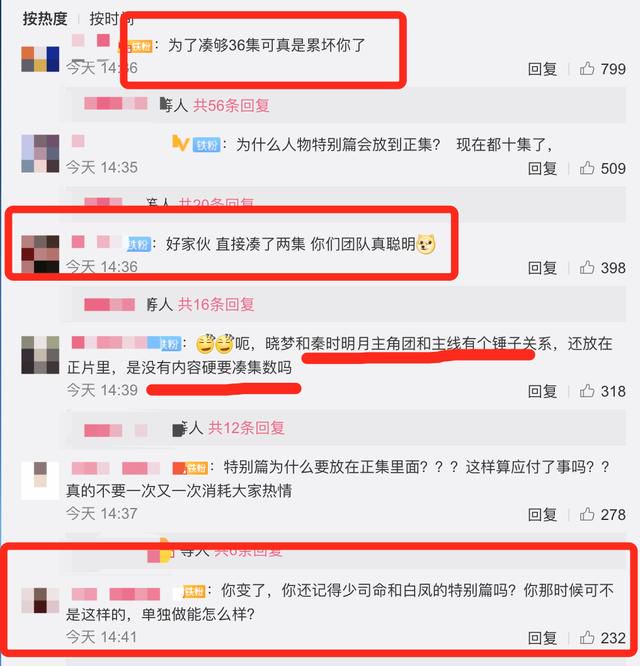Click the yellow V verified badge

coord(180,144)
